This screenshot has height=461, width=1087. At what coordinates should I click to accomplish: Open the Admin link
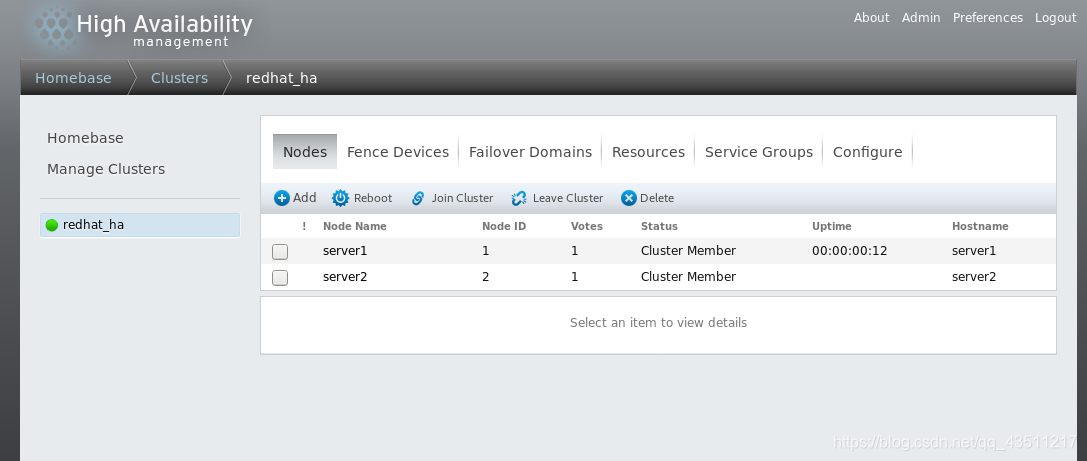tap(921, 18)
